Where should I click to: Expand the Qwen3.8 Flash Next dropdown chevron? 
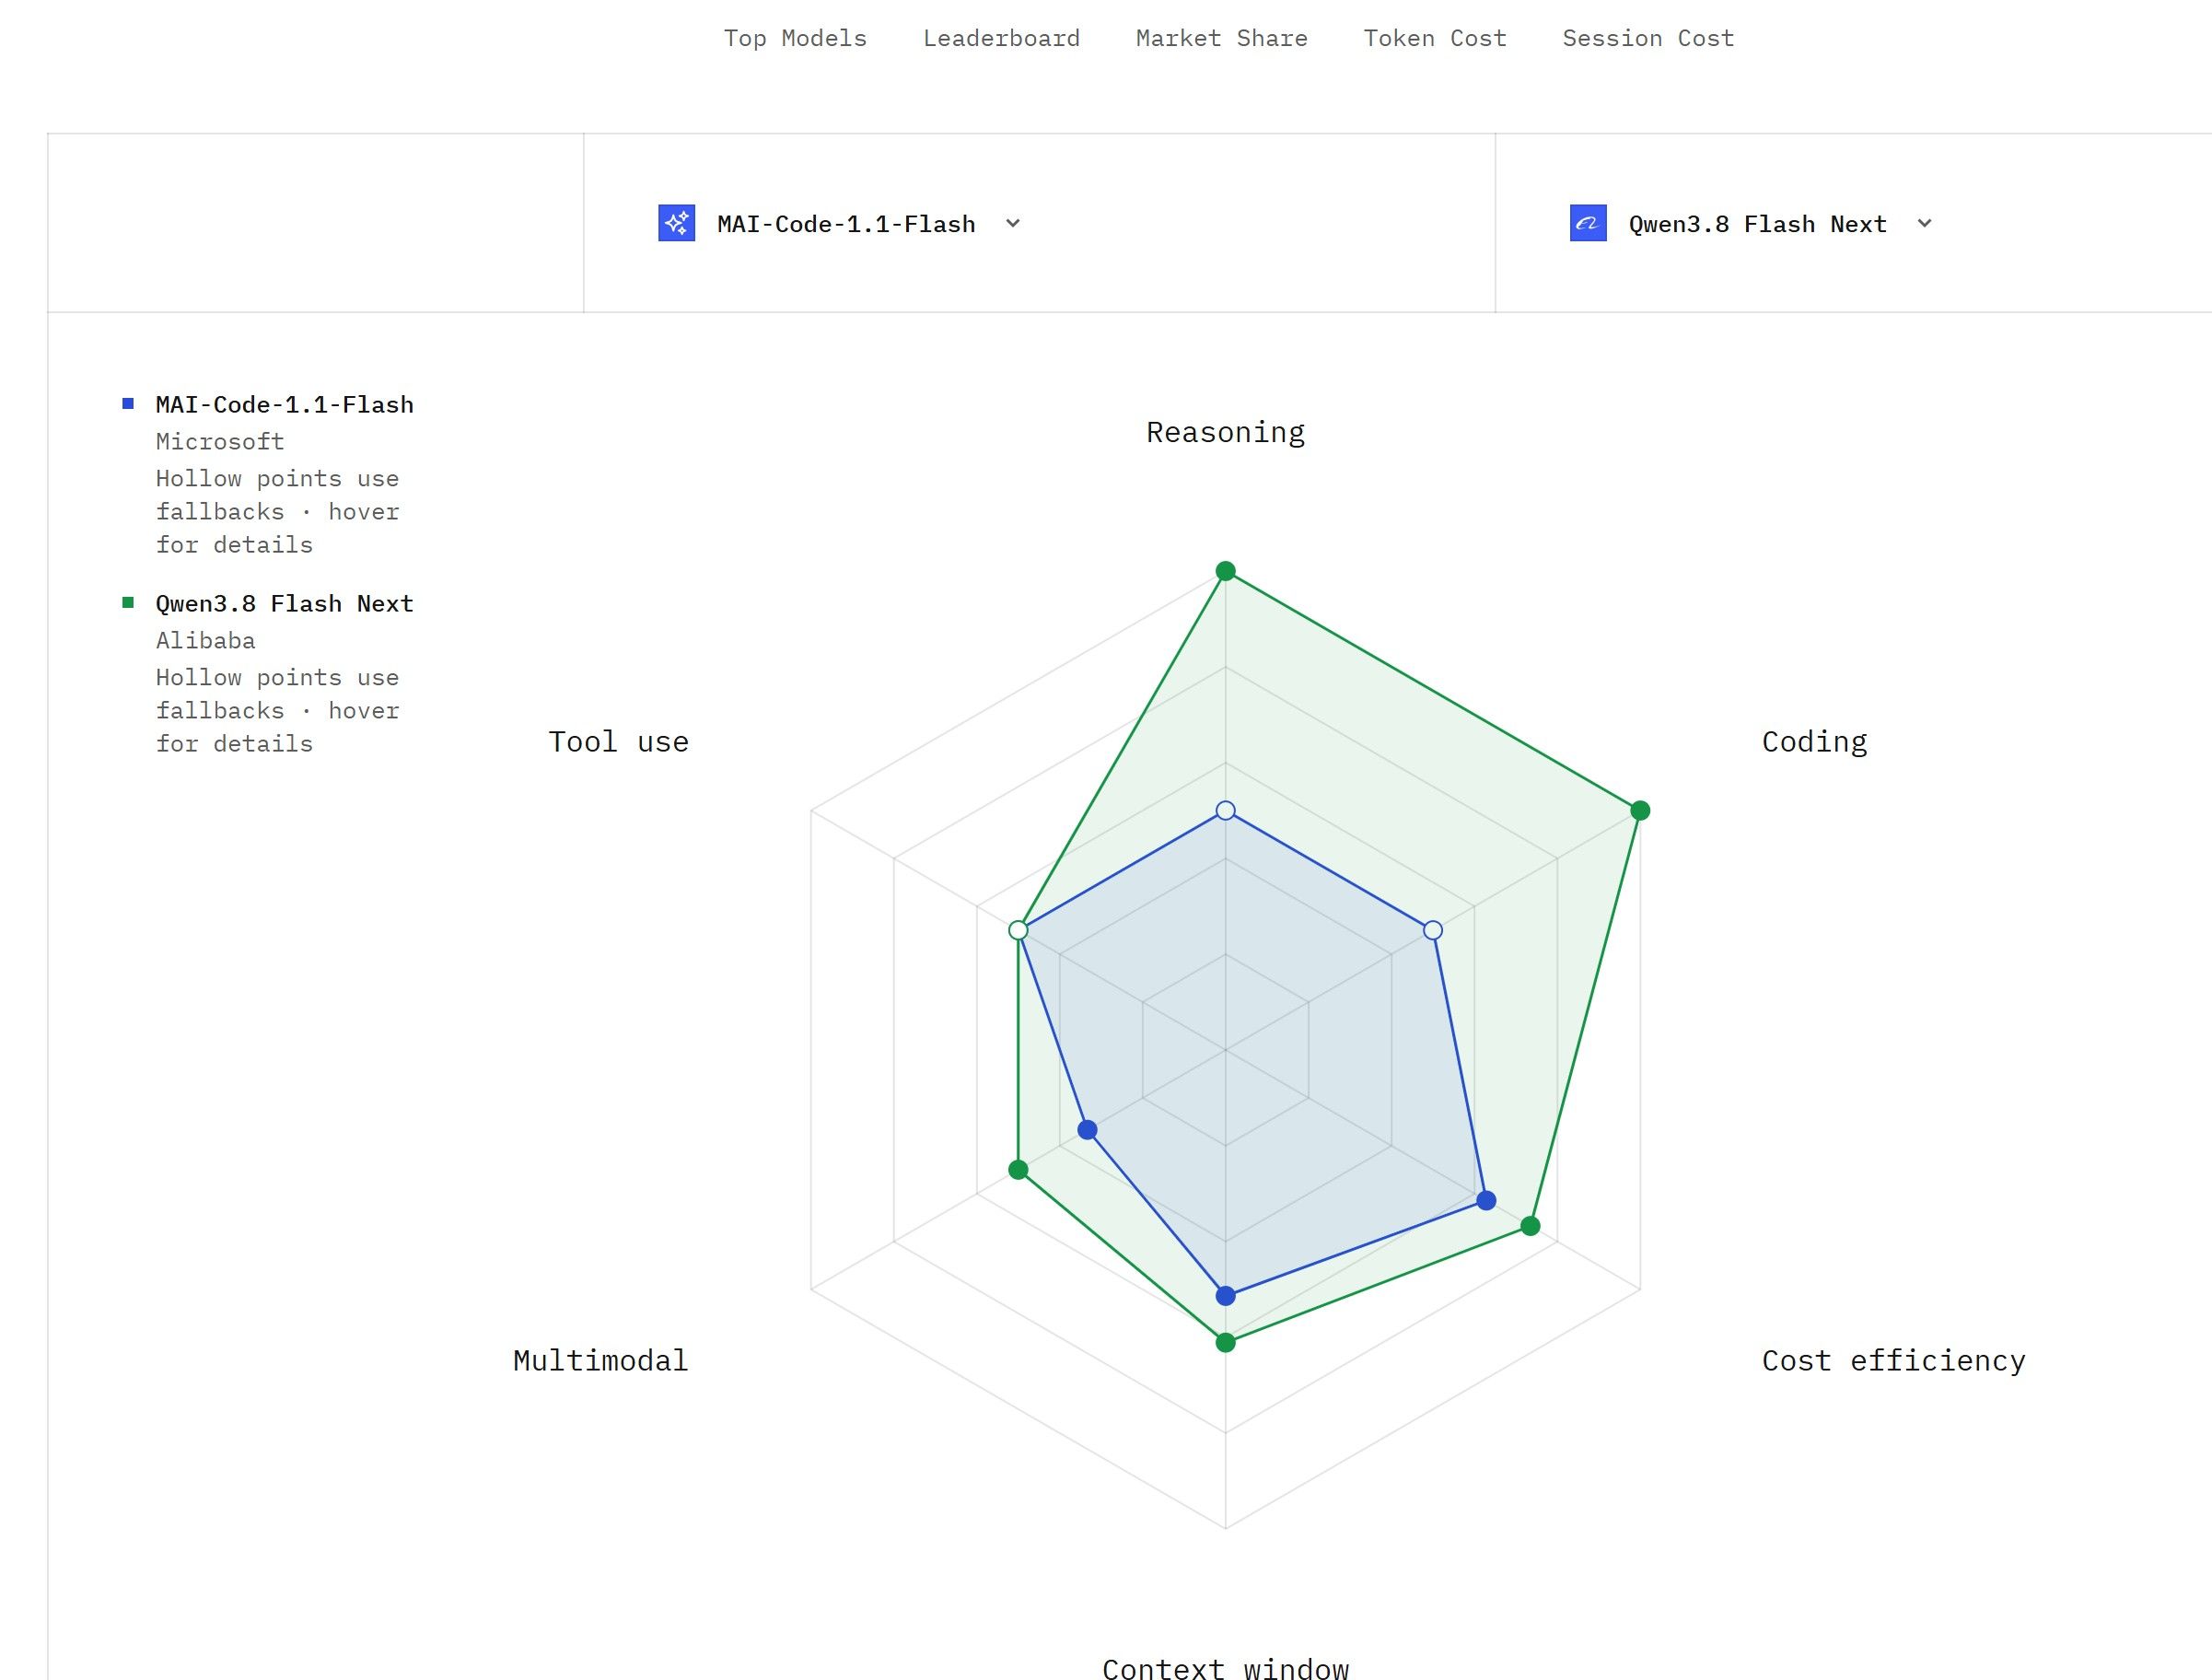tap(1925, 223)
